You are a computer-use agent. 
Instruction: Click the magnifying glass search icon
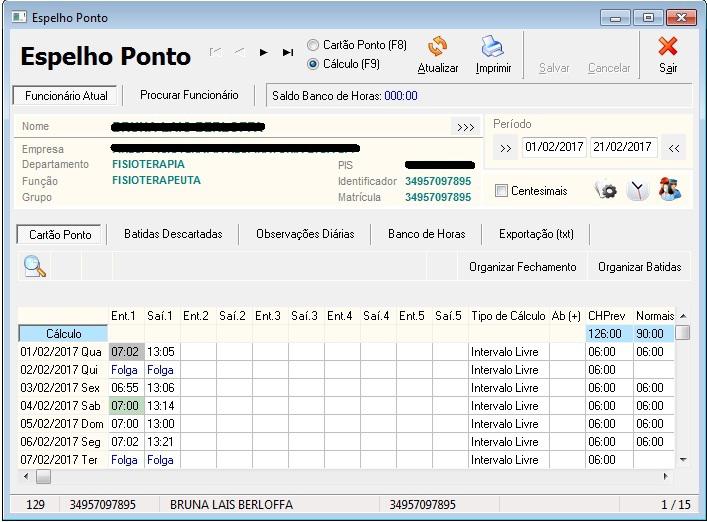click(35, 266)
